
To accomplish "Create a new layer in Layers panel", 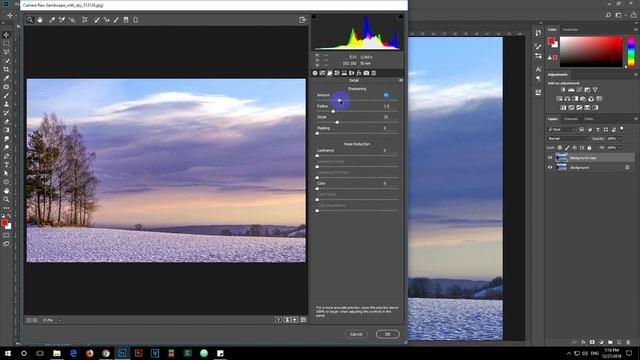I will 619,342.
